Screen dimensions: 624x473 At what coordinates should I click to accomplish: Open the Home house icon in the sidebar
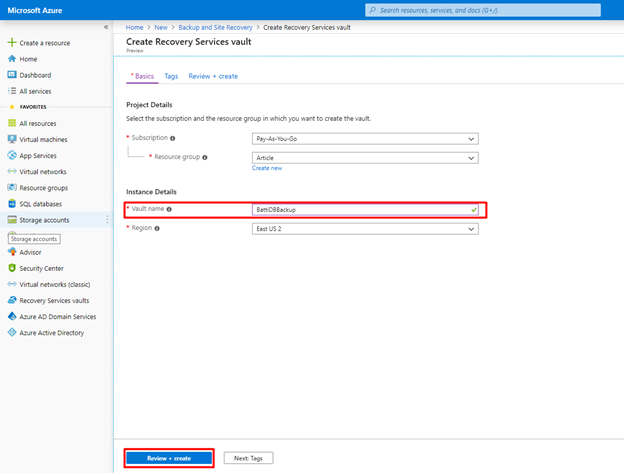[x=12, y=59]
